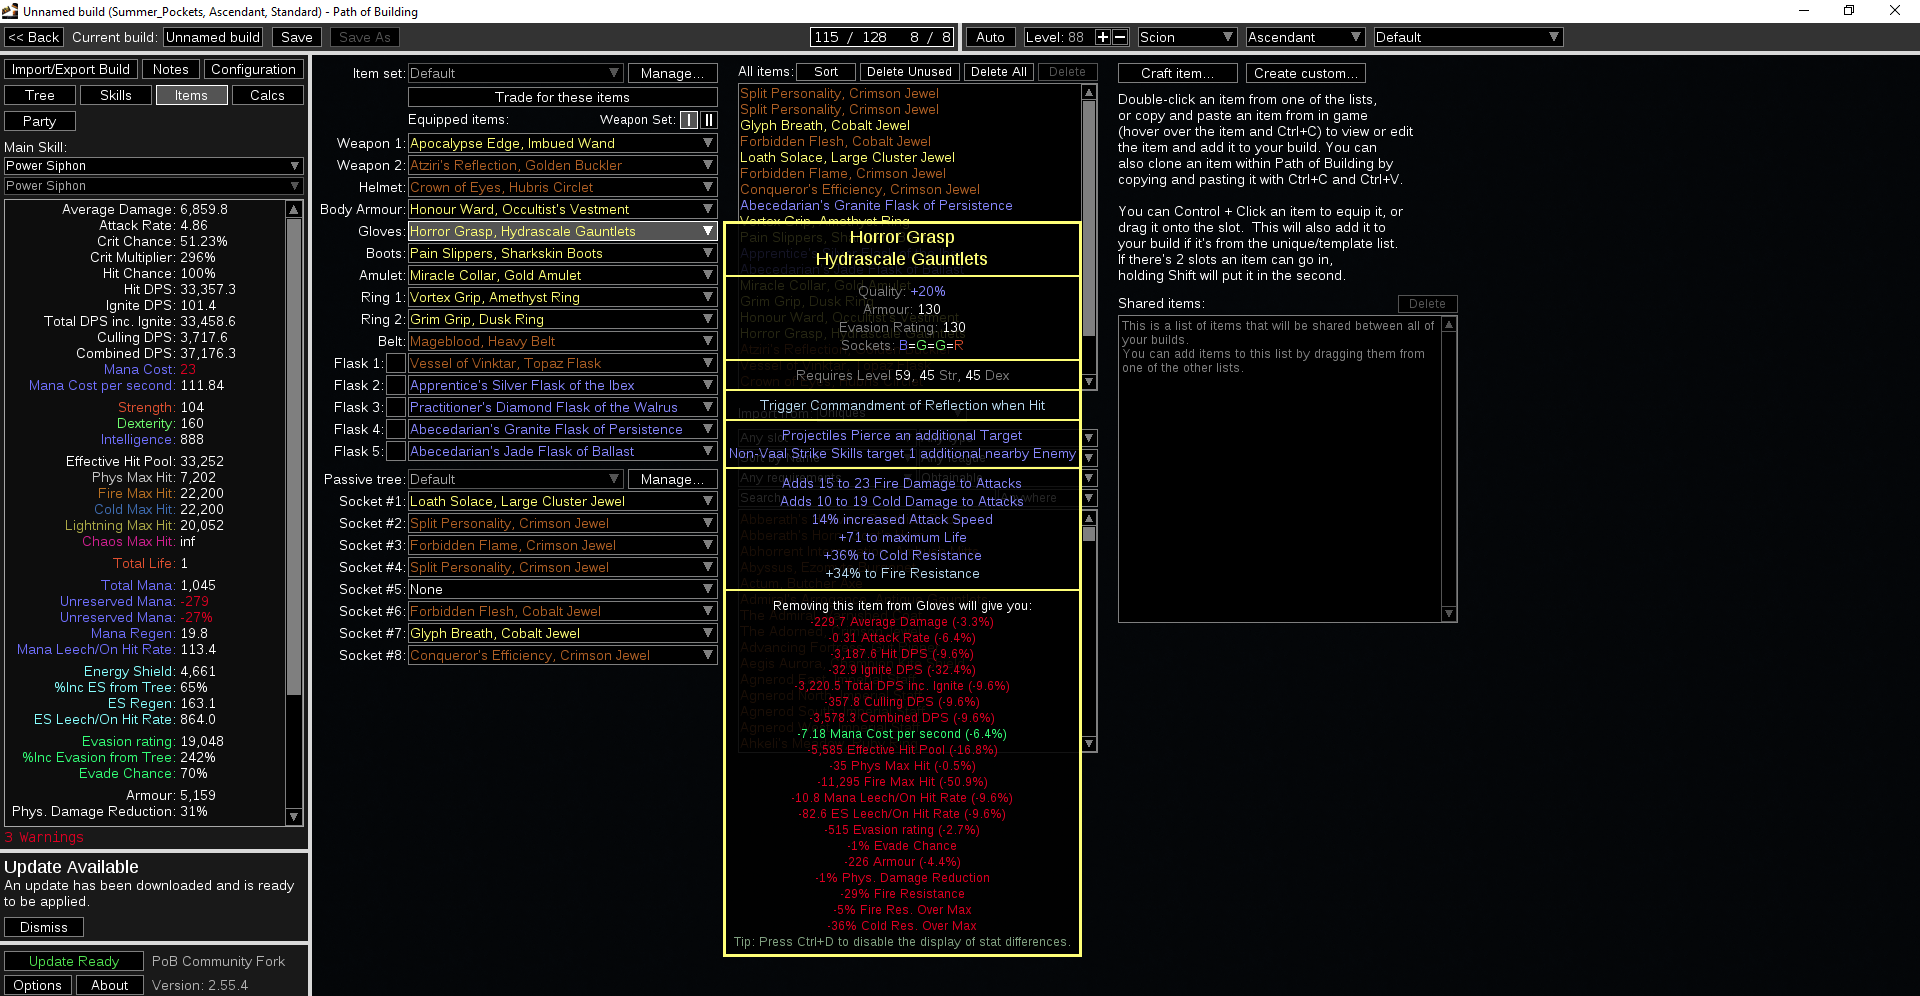This screenshot has width=1920, height=996.
Task: Toggle Flask 3 active checkbox
Action: pos(396,408)
